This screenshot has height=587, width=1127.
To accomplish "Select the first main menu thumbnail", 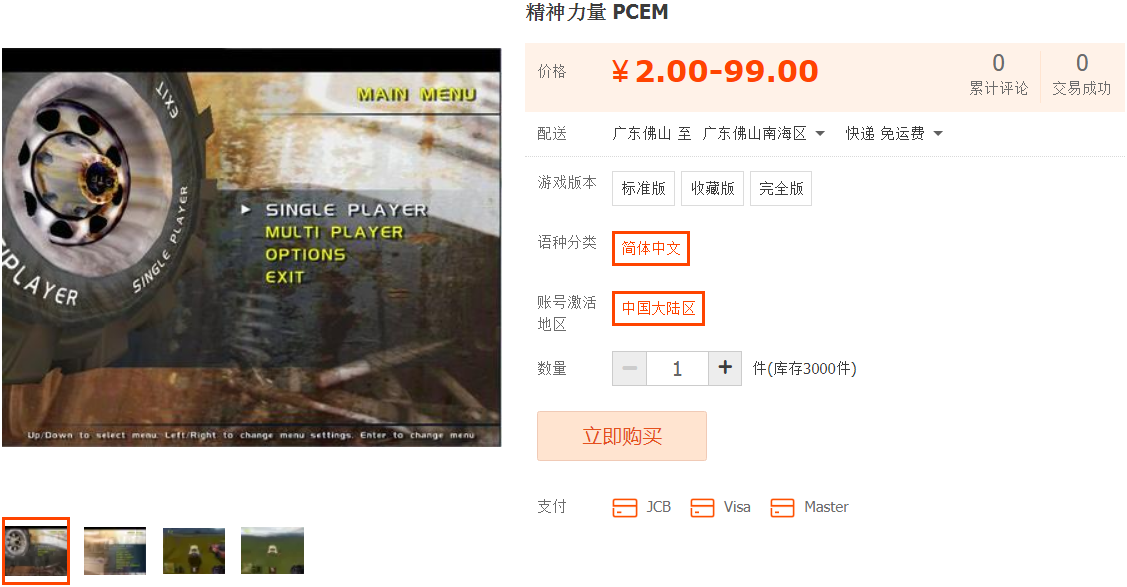I will pos(36,550).
